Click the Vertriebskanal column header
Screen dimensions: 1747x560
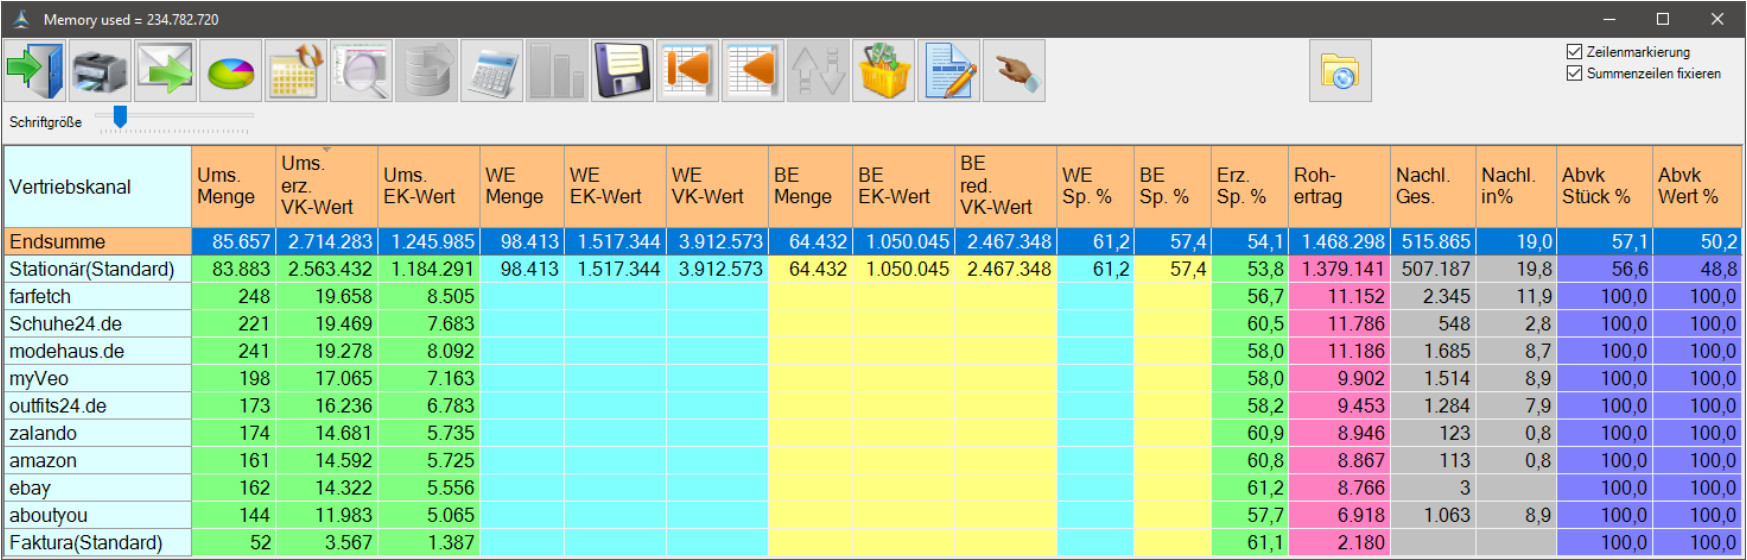(x=97, y=187)
